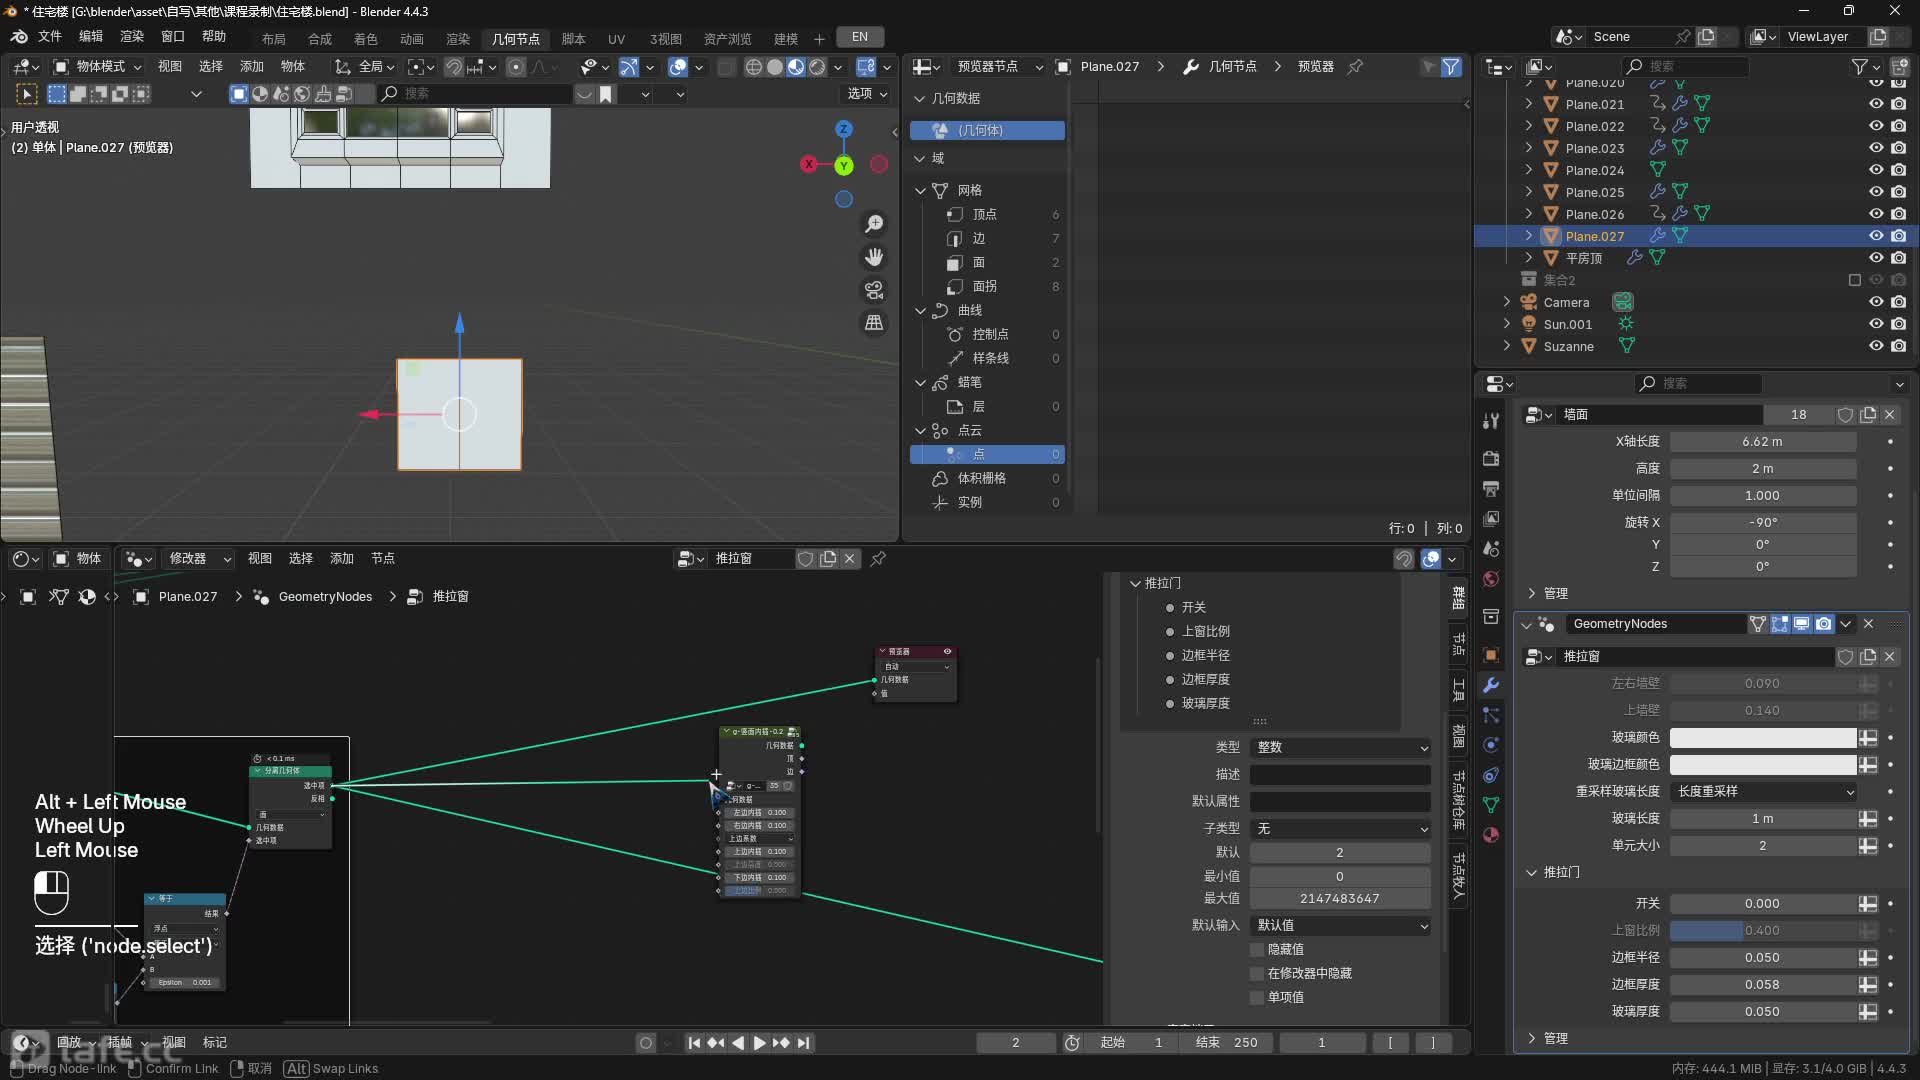Adjust the 上窗比例 0.400 slider
The width and height of the screenshot is (1920, 1080).
(x=1763, y=931)
